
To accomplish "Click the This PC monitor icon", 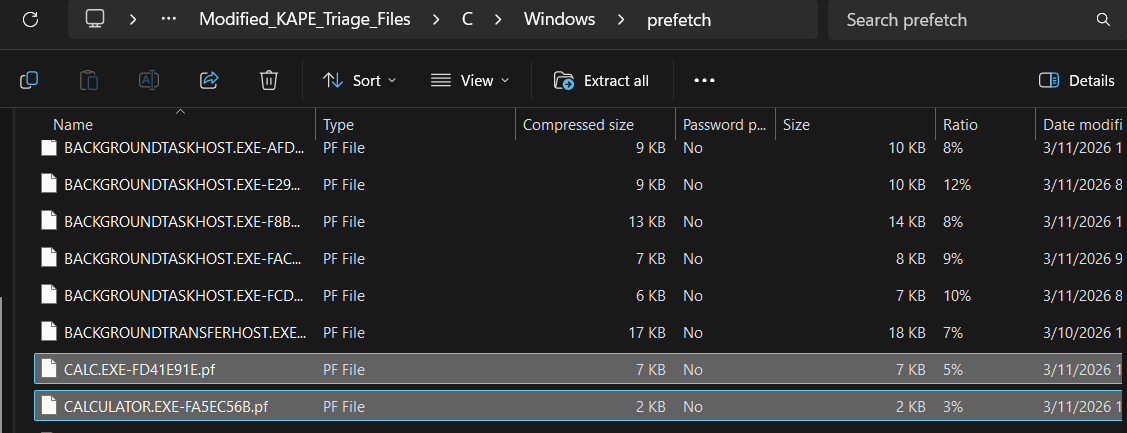I will (96, 20).
